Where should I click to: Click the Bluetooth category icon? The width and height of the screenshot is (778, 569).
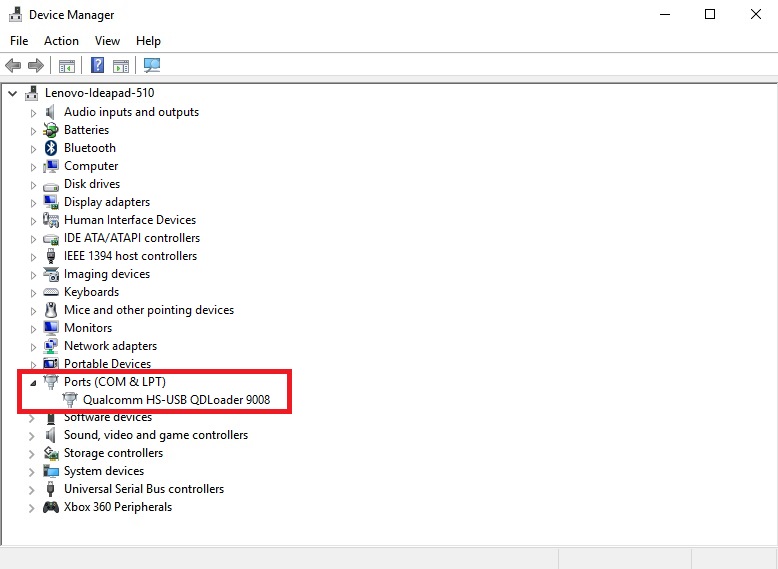tap(51, 148)
